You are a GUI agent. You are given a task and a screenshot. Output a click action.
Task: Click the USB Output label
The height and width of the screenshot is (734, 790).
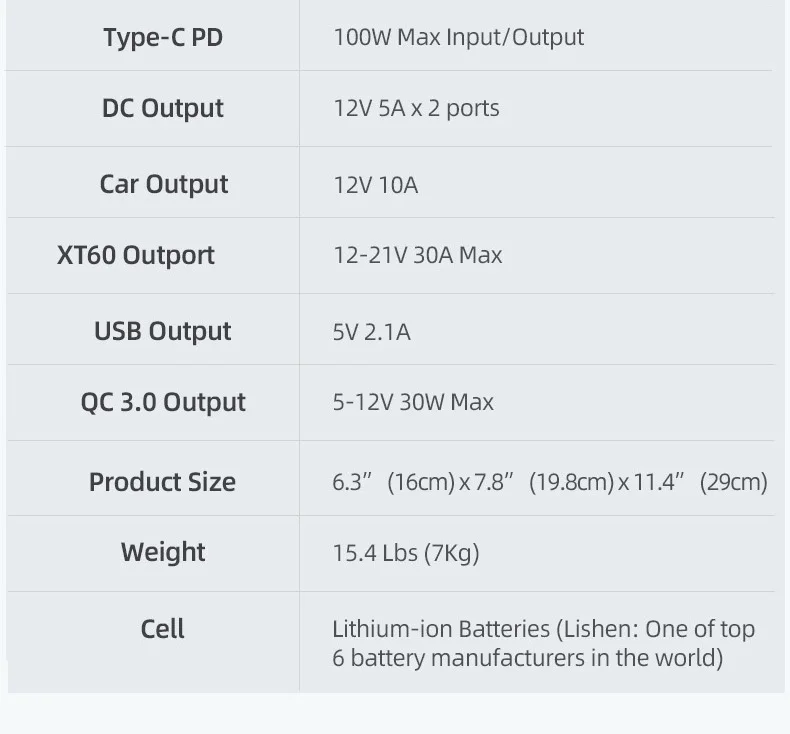[x=163, y=331]
